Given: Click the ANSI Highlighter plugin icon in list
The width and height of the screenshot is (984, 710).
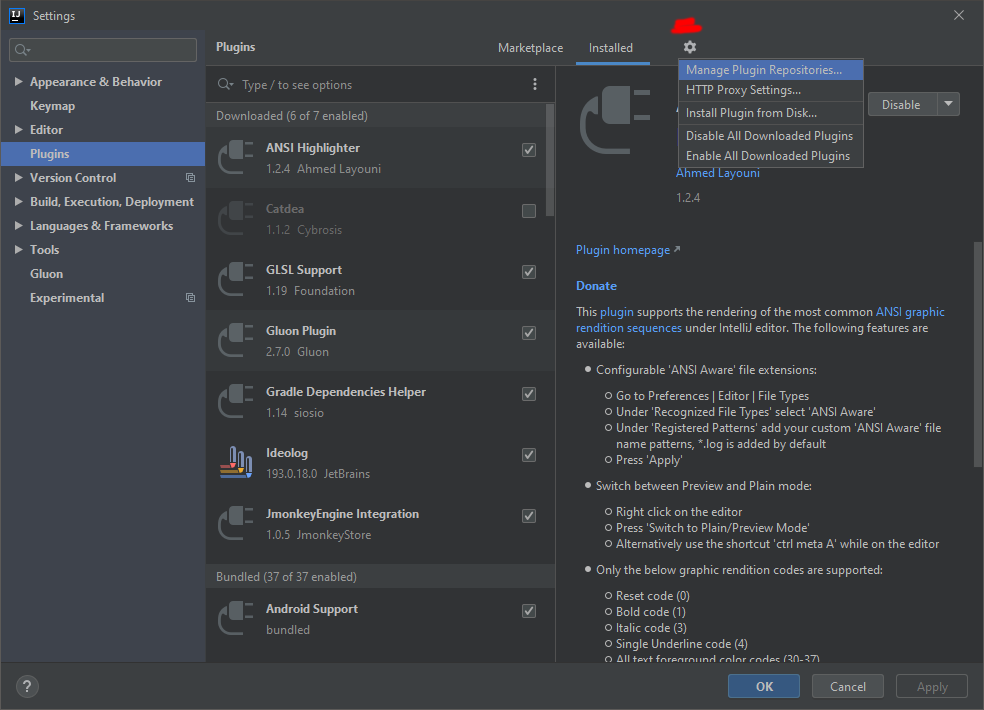Looking at the screenshot, I should pos(236,158).
